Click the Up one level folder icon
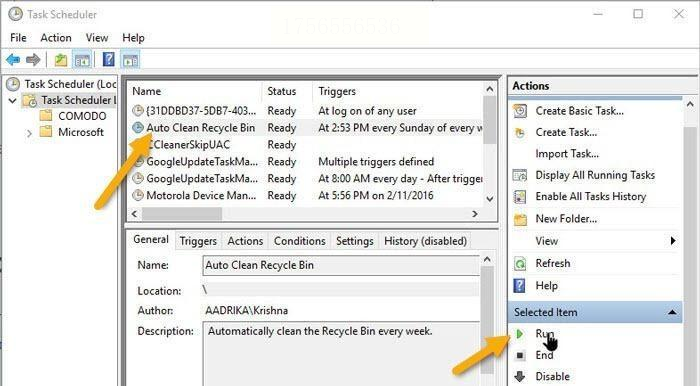This screenshot has height=386, width=700. 61,59
